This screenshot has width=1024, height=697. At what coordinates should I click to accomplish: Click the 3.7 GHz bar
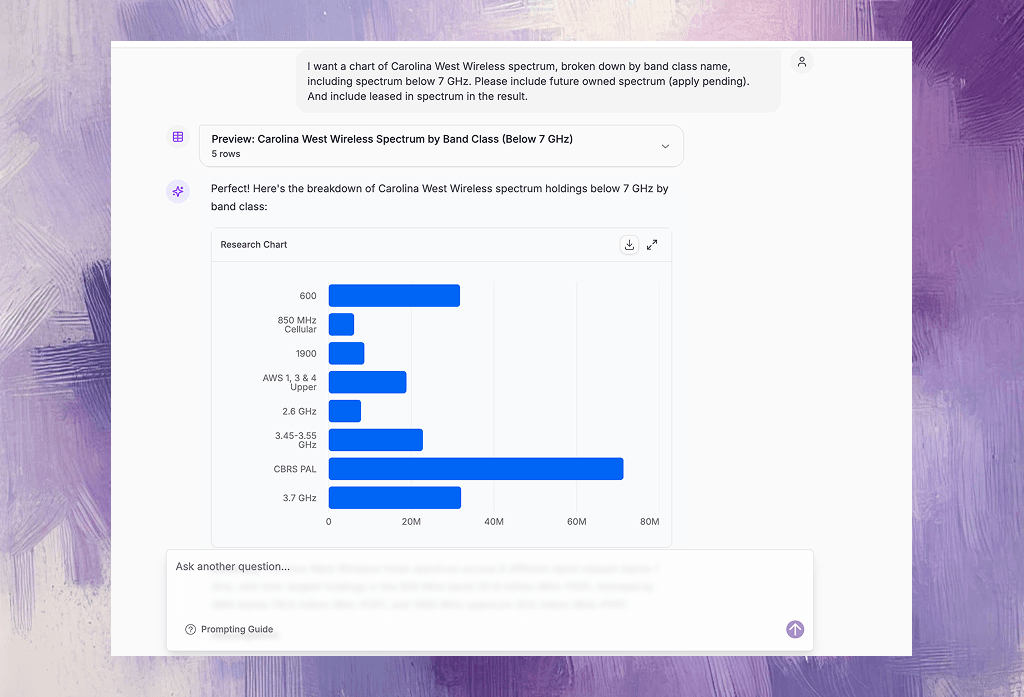click(394, 498)
